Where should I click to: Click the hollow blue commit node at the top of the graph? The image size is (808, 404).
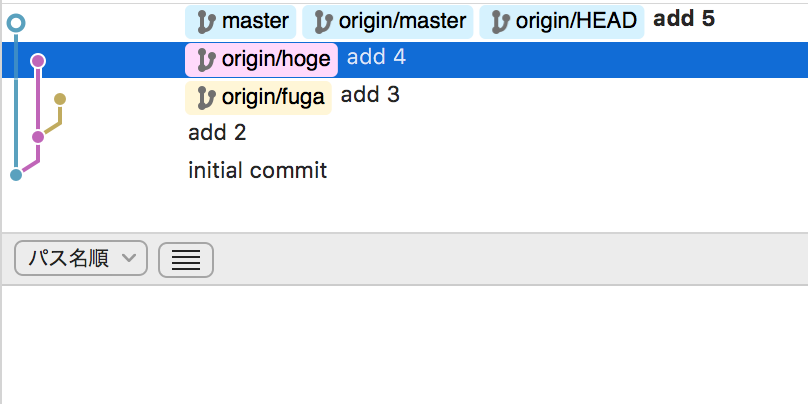[x=16, y=23]
